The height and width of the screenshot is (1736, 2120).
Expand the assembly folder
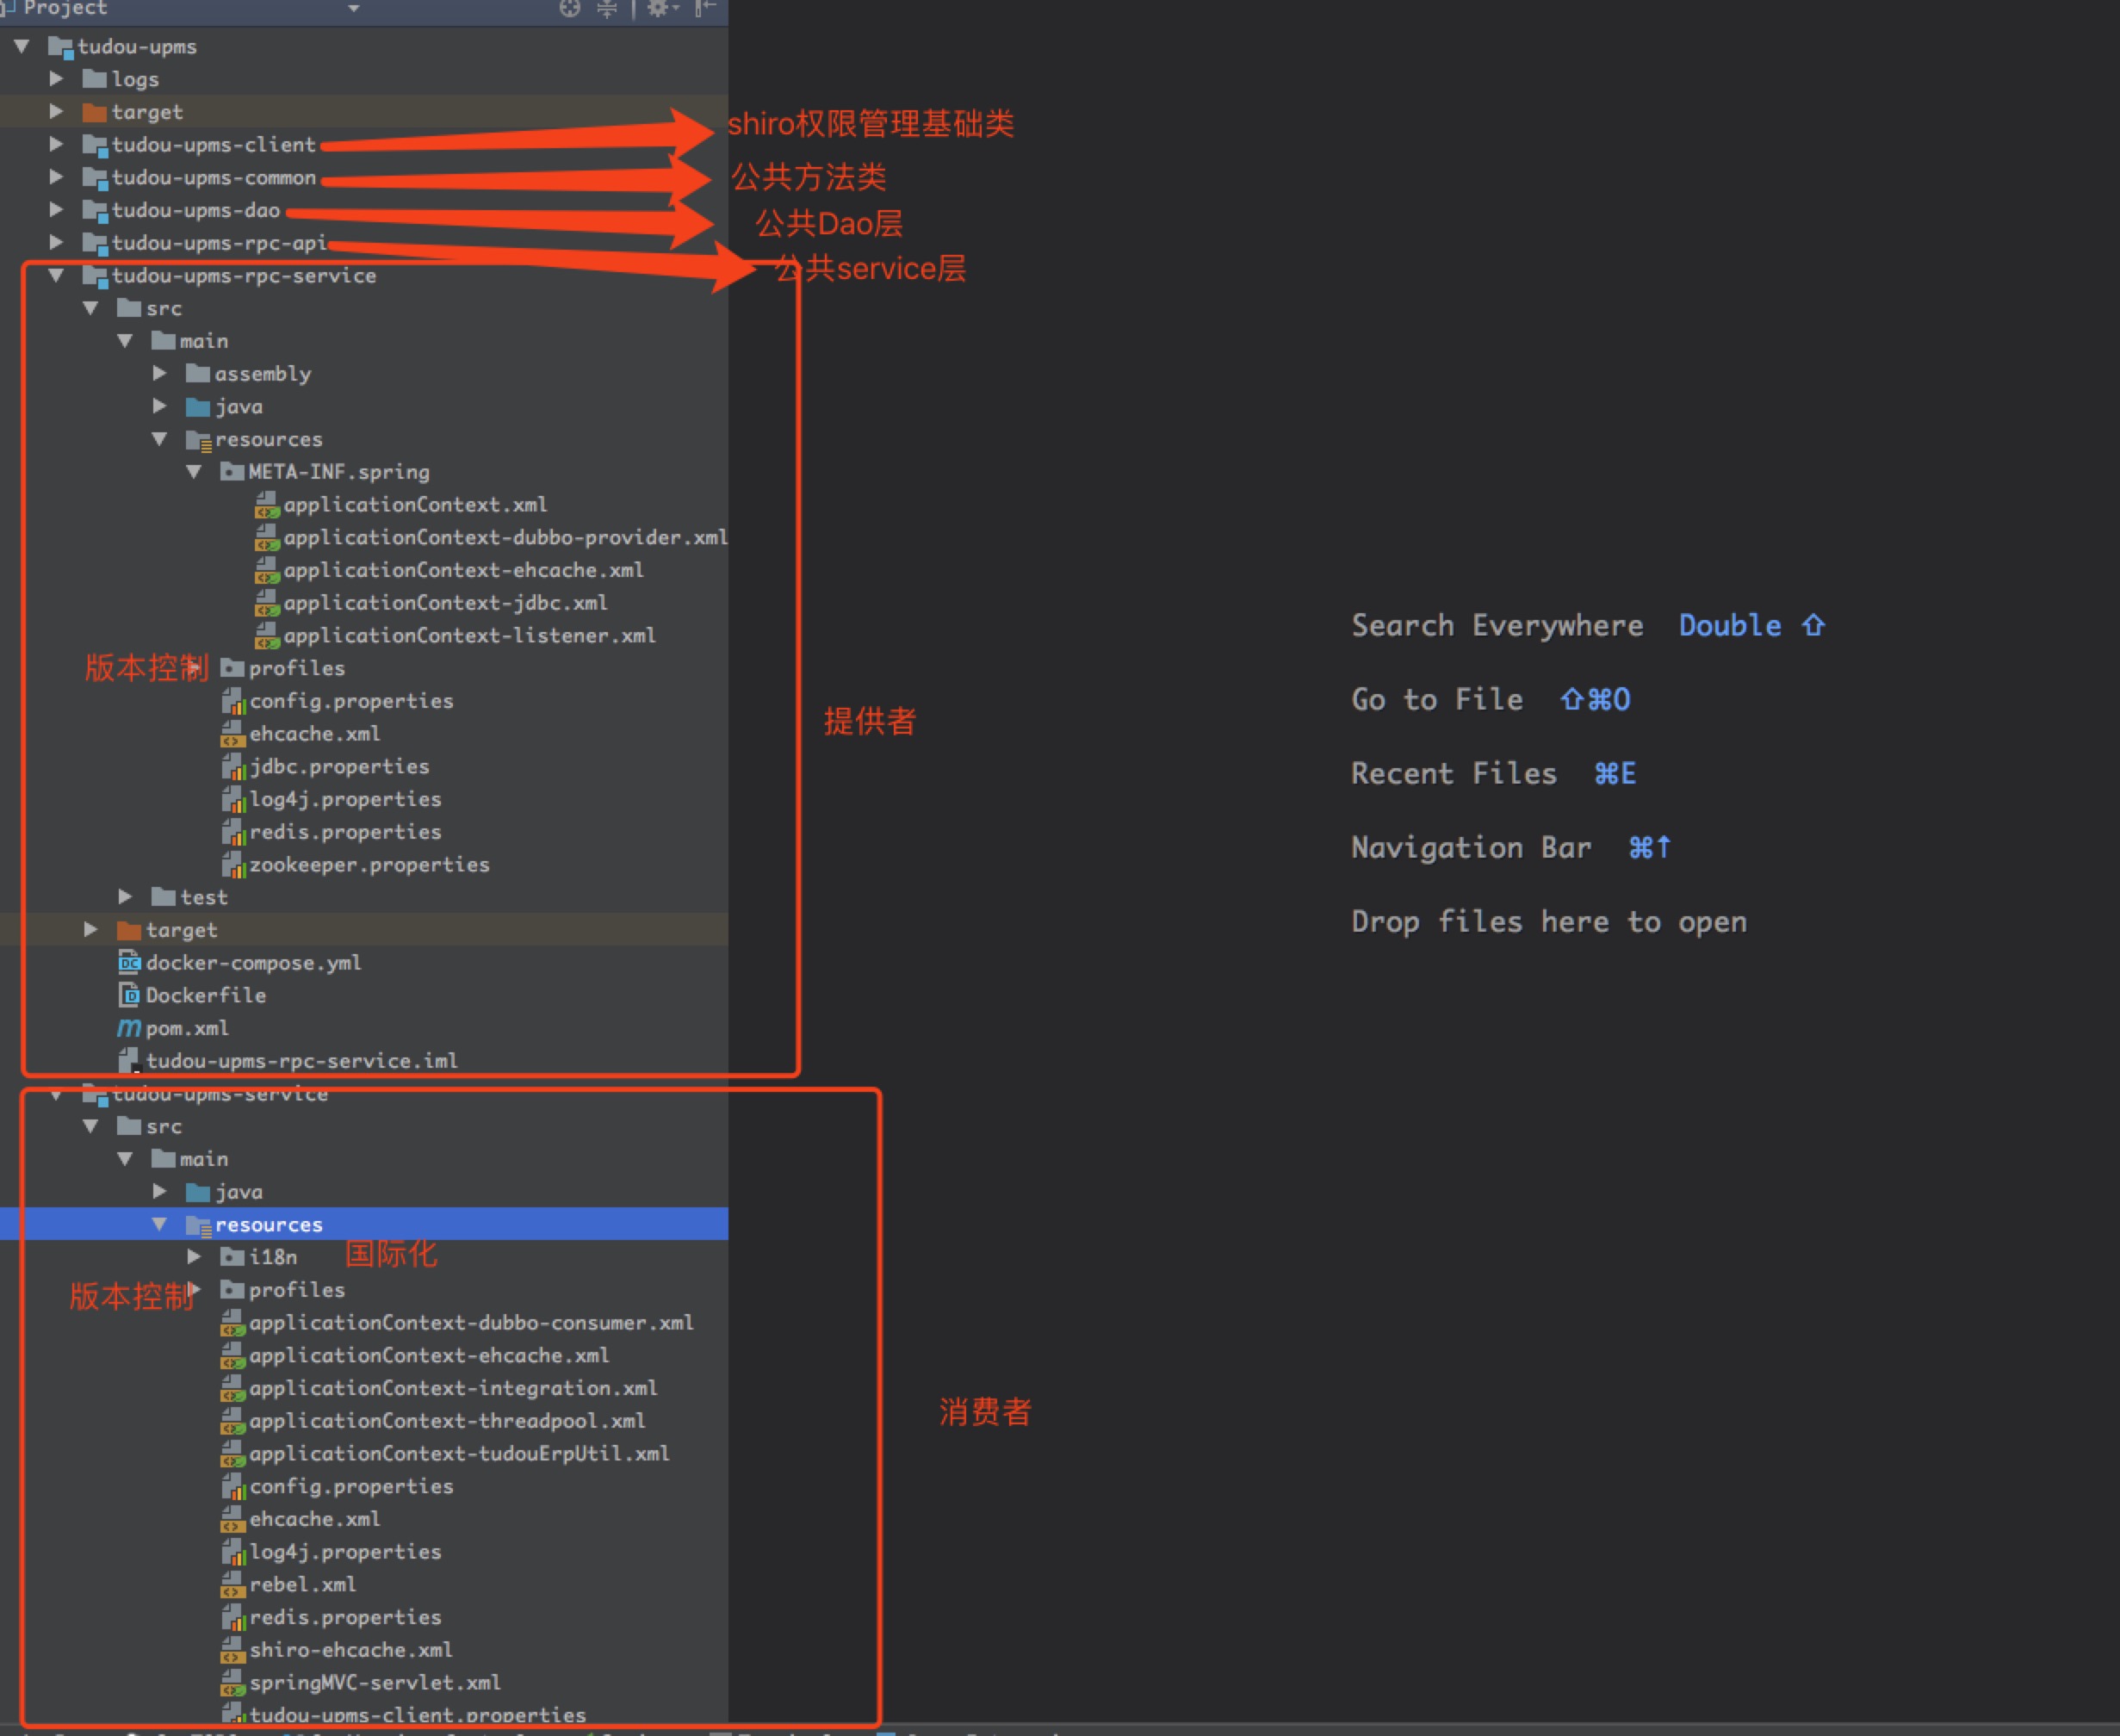[x=160, y=373]
